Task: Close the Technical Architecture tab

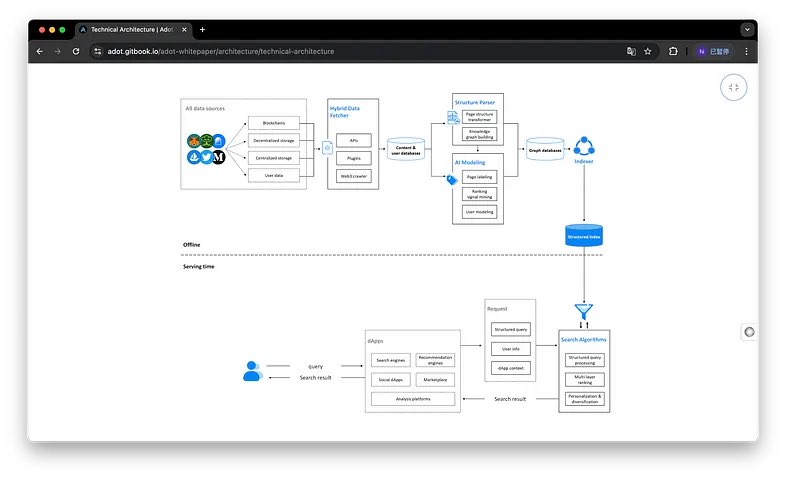Action: point(184,30)
